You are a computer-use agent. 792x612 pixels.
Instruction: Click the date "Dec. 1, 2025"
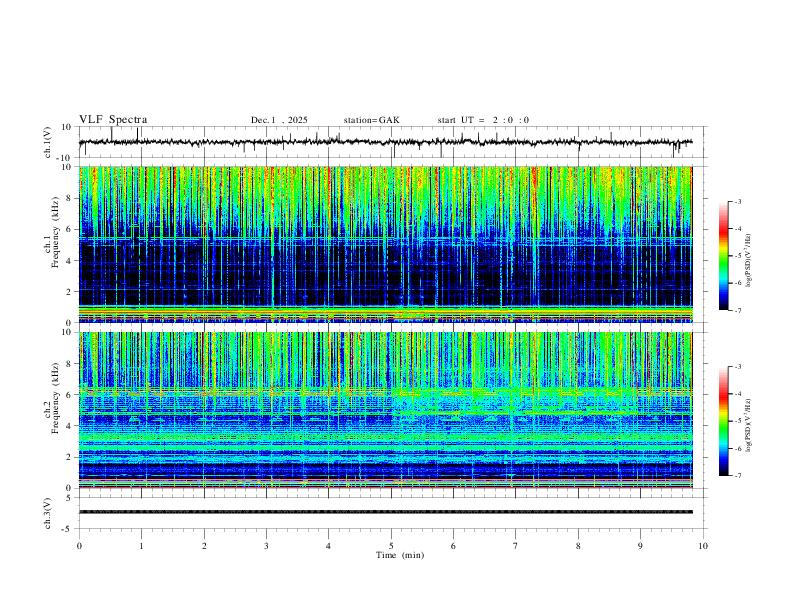(279, 120)
